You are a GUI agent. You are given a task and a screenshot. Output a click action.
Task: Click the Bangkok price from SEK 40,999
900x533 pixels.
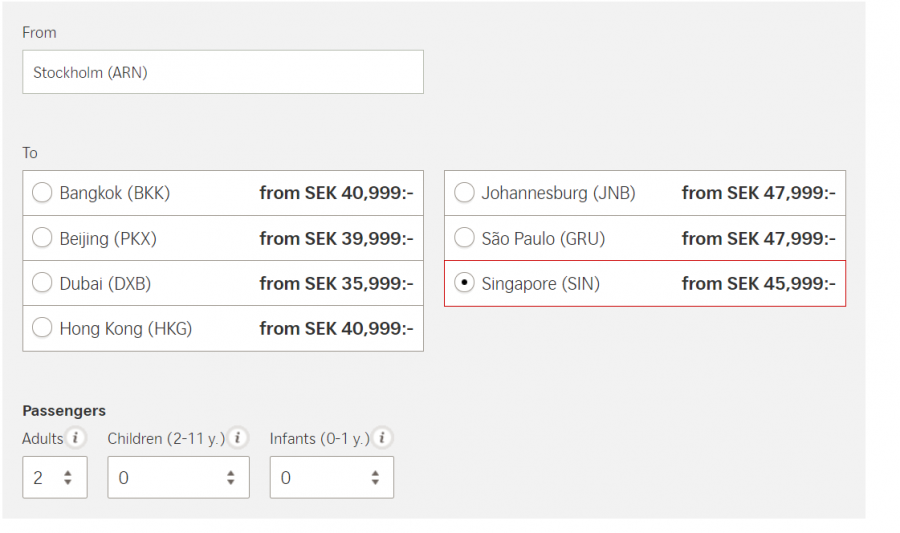coord(336,193)
